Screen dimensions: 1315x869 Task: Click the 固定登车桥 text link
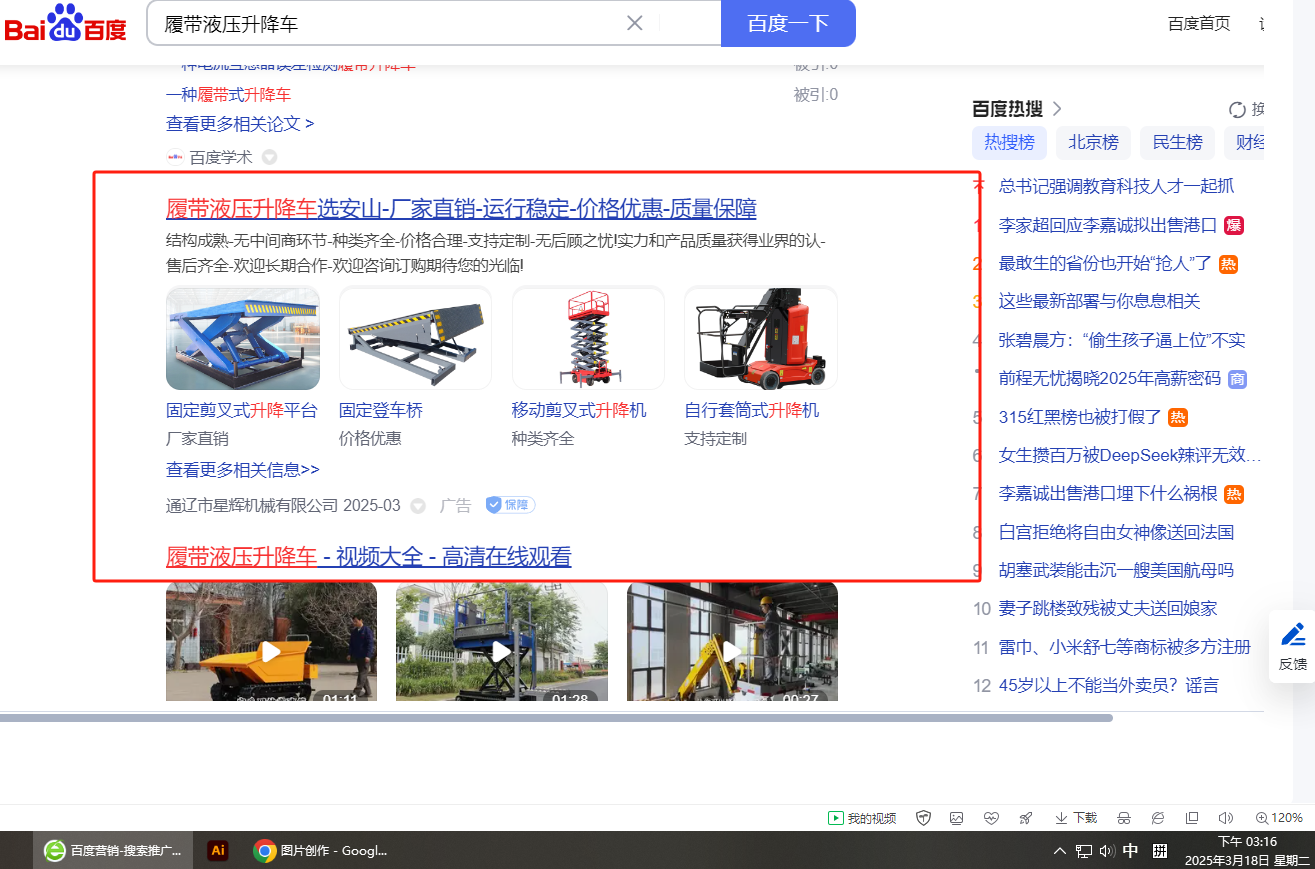[381, 411]
